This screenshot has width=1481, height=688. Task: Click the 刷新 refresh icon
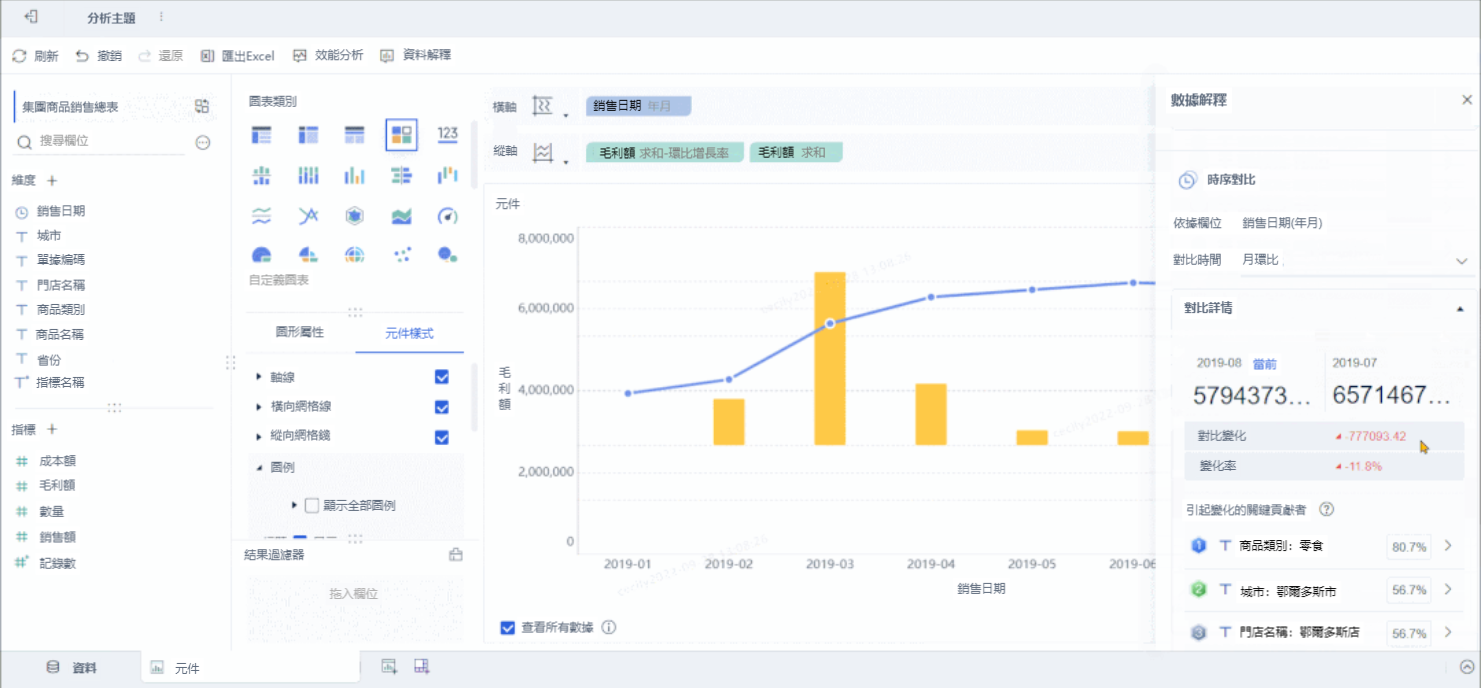[19, 56]
